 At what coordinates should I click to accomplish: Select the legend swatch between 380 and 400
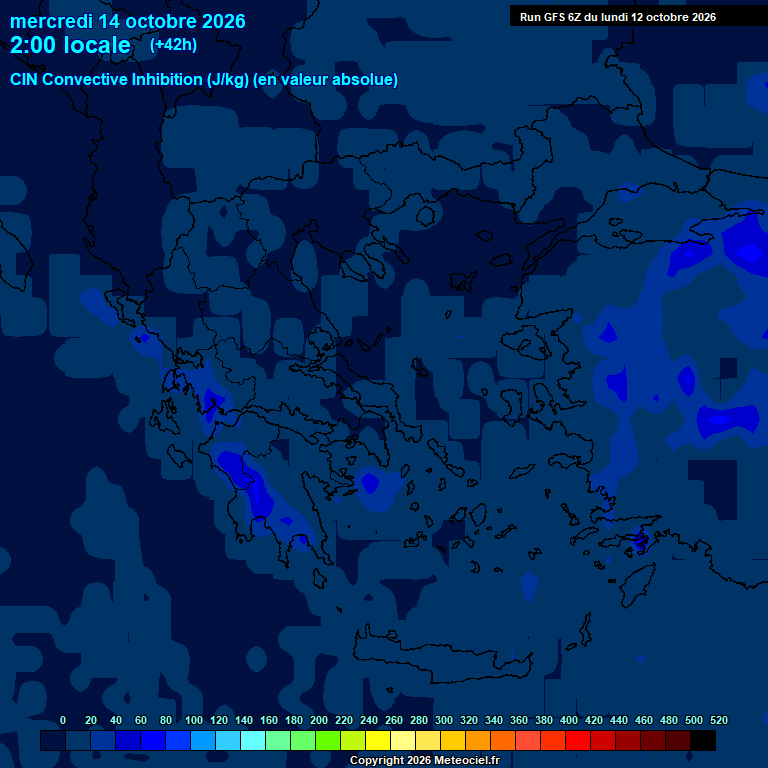pyautogui.click(x=552, y=741)
